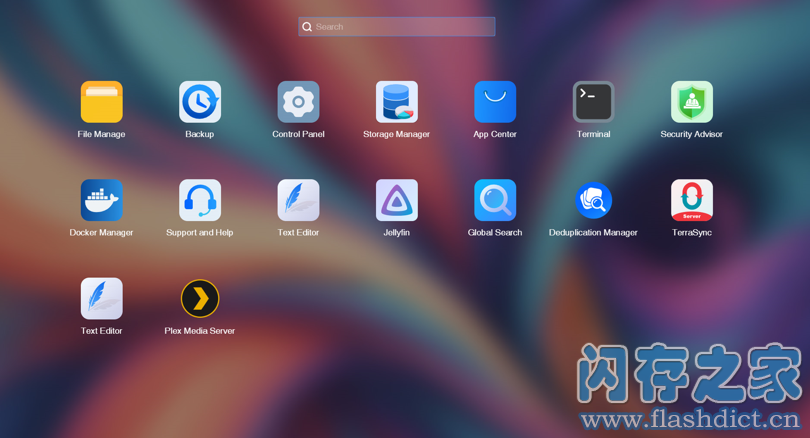Screen dimensions: 810x438
Task: Launch Deduplication Manager icon
Action: coord(593,200)
